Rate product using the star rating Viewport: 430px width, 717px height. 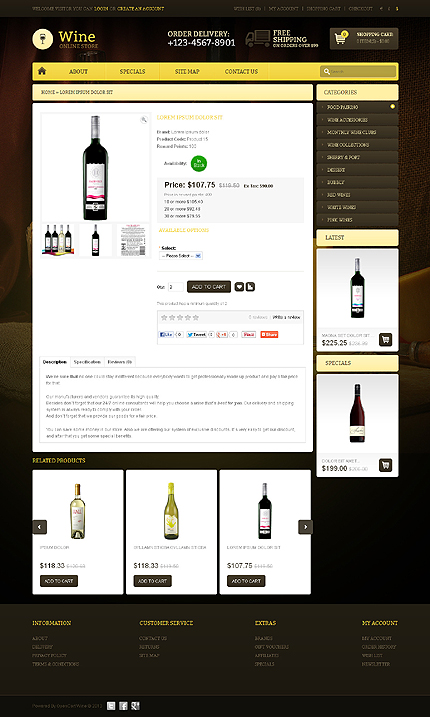pos(180,317)
